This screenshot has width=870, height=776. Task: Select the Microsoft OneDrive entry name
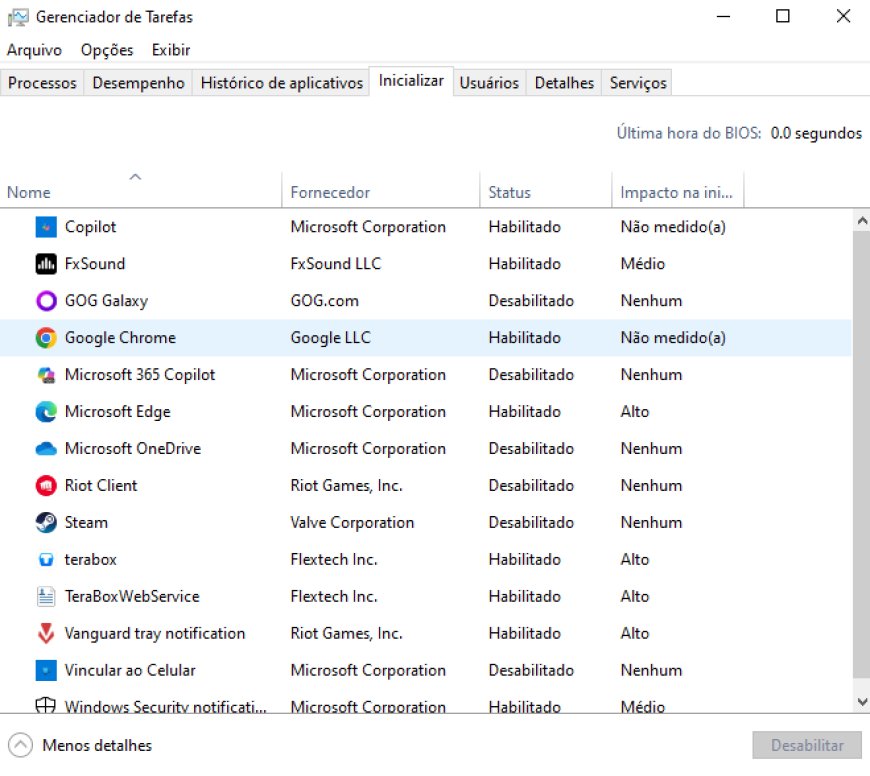point(133,449)
